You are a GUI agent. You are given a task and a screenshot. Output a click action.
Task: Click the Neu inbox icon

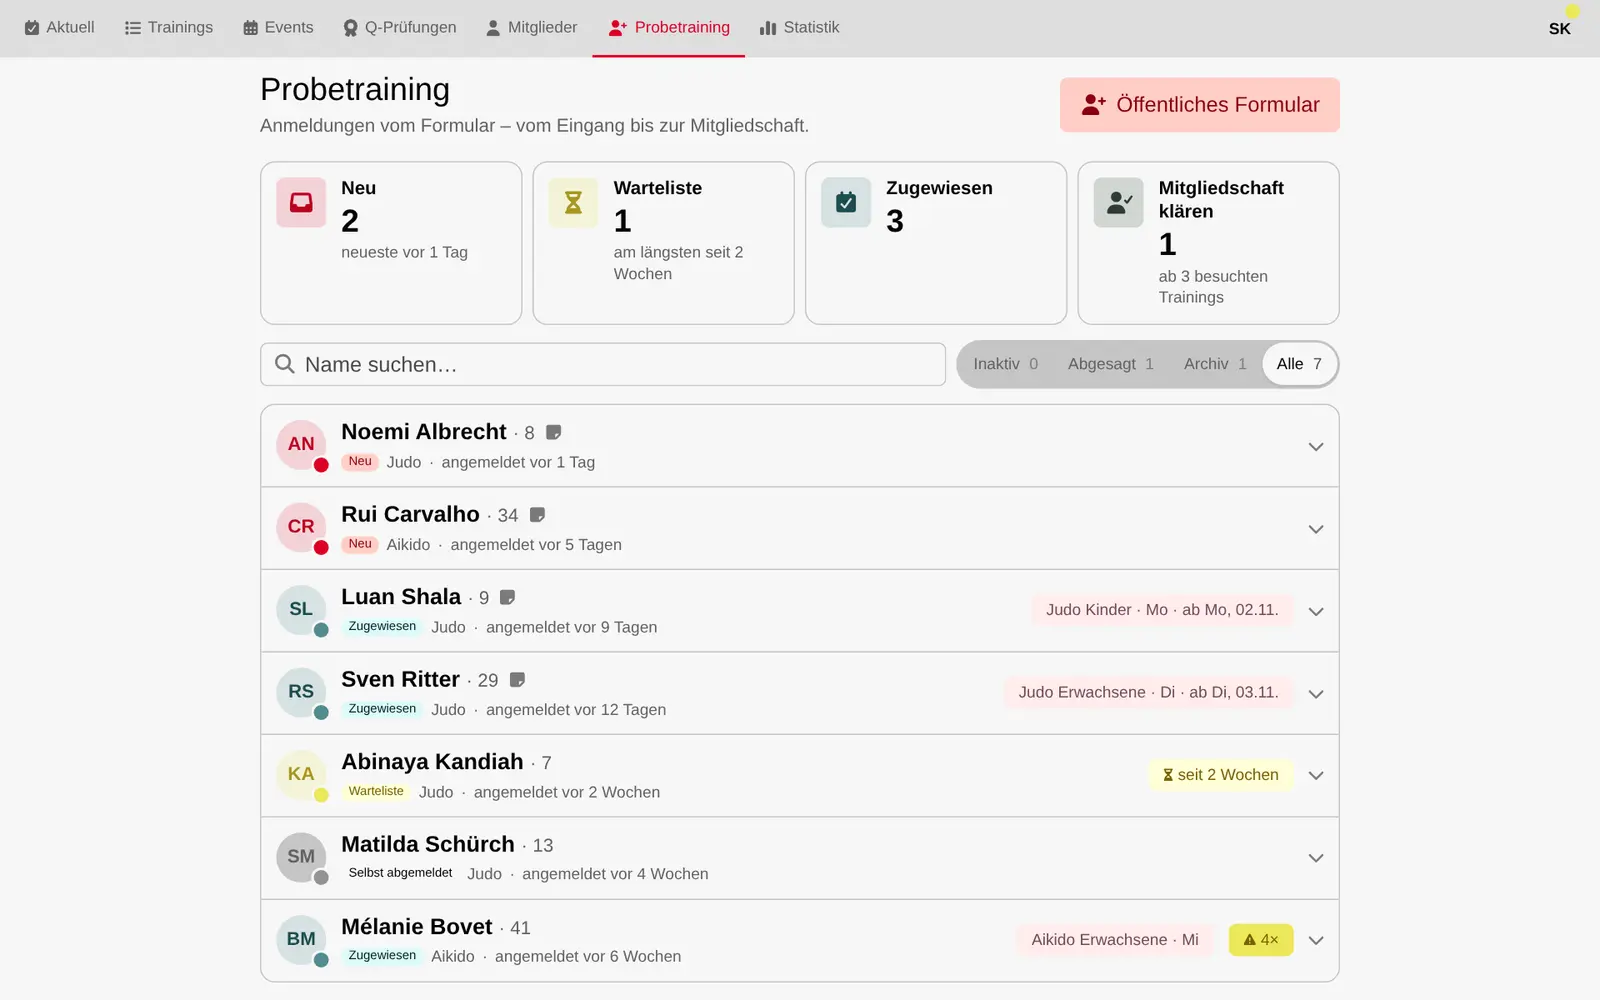(x=301, y=203)
